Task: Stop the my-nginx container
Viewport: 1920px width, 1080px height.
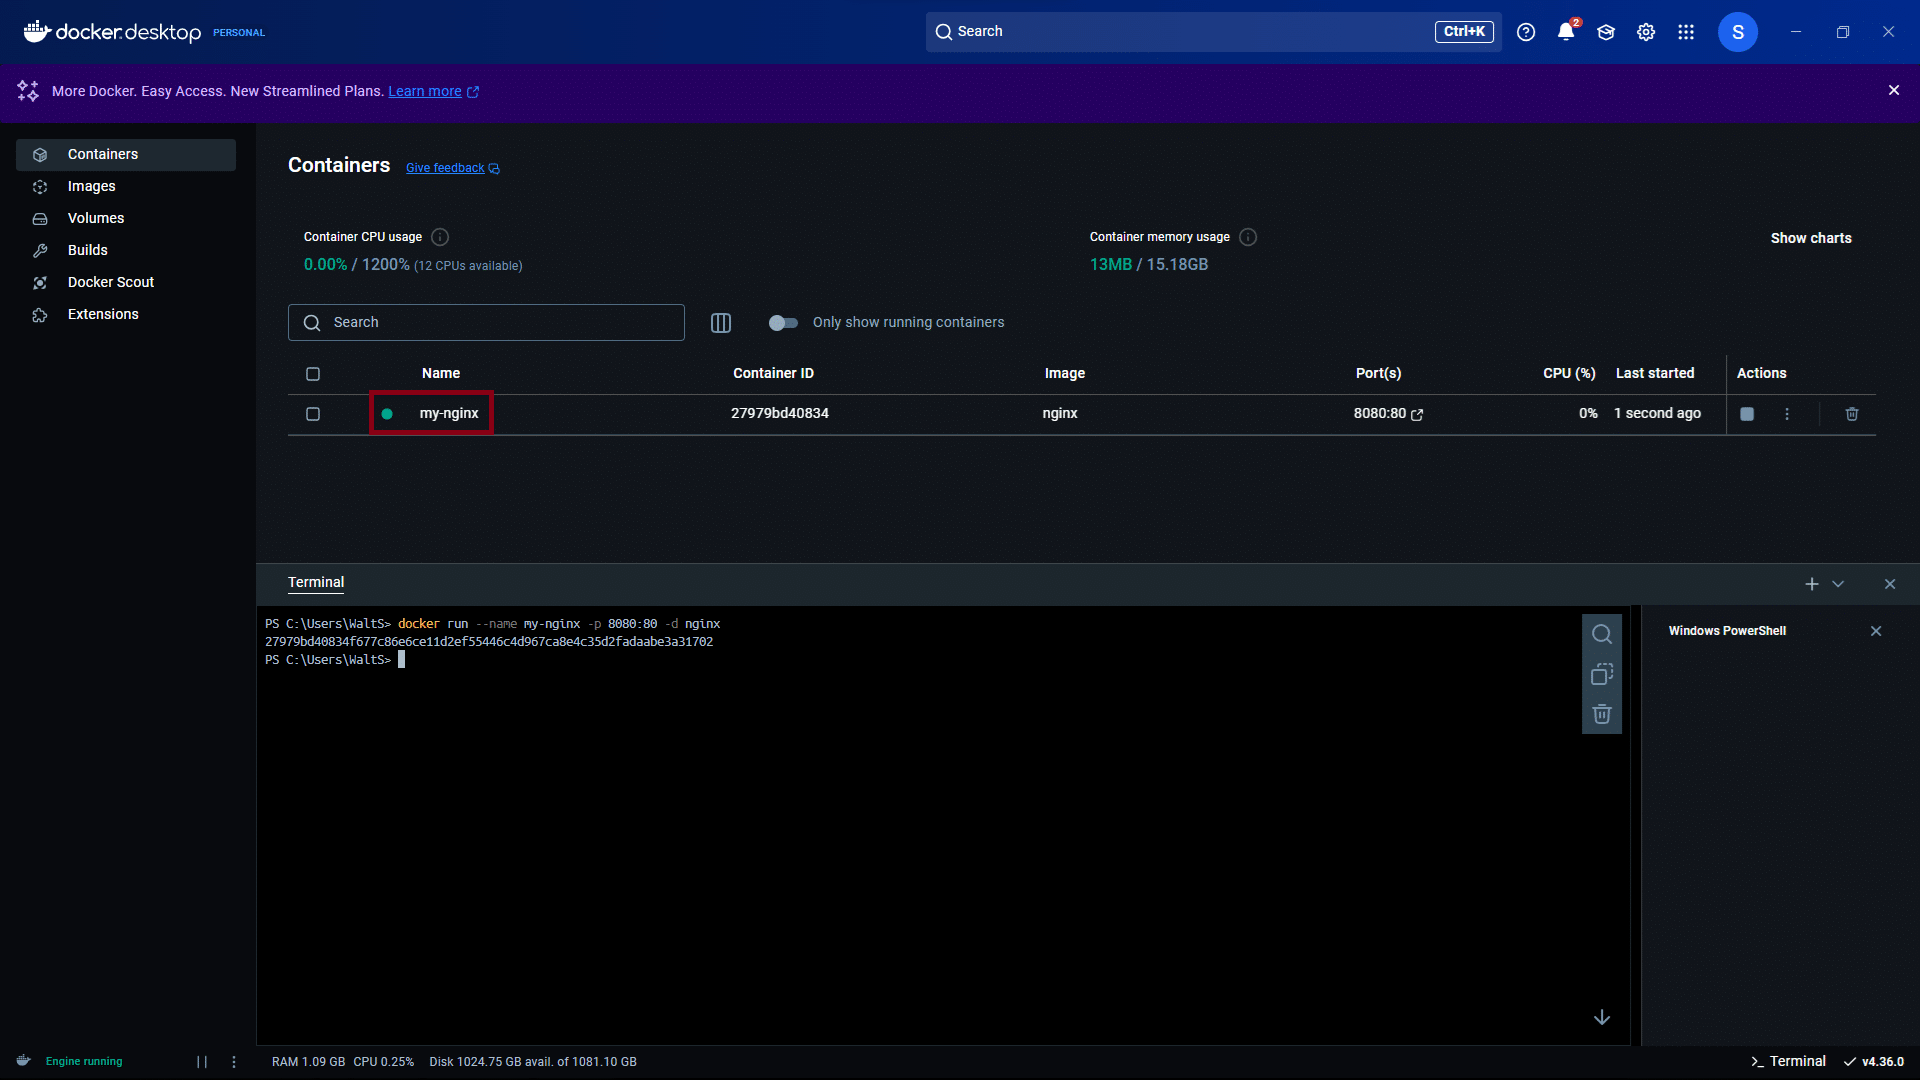Action: pyautogui.click(x=1747, y=414)
